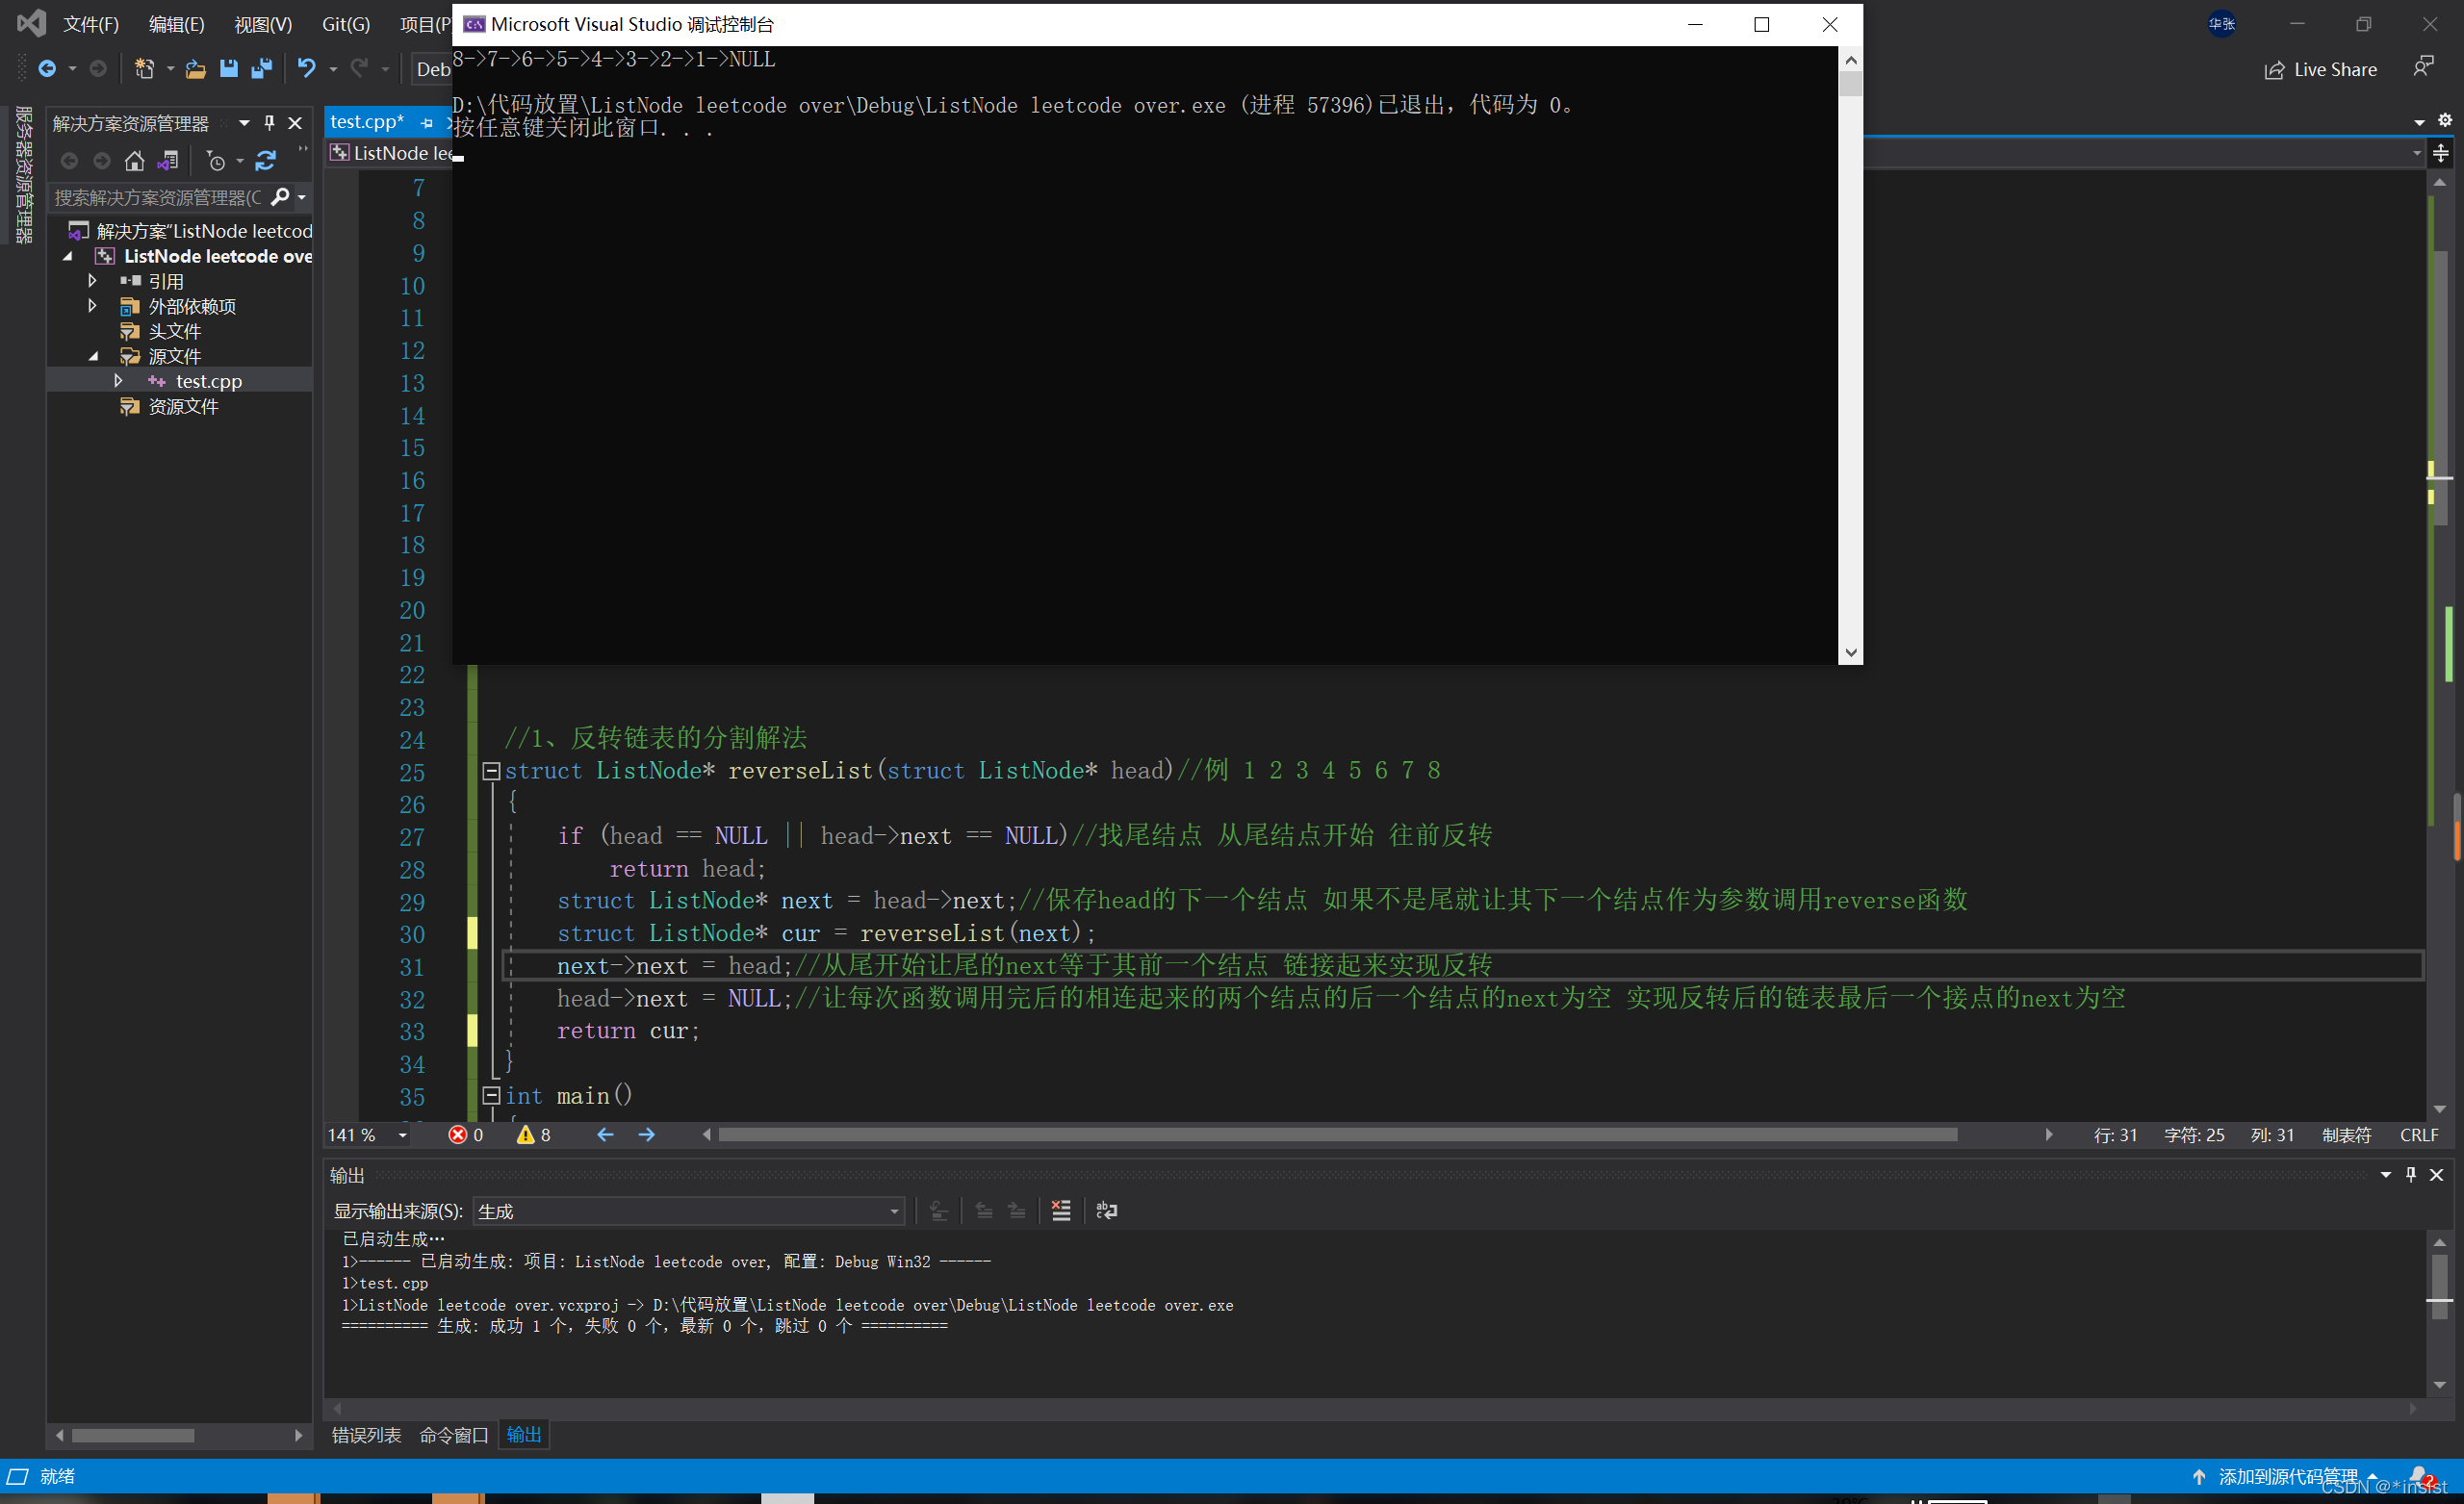Click the Visual Studio logo icon
2464x1504 pixels.
coord(30,23)
